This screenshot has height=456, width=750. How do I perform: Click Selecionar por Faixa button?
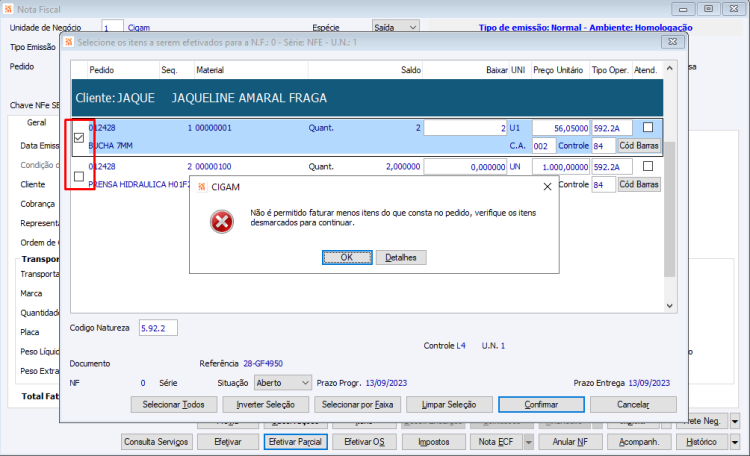[357, 405]
